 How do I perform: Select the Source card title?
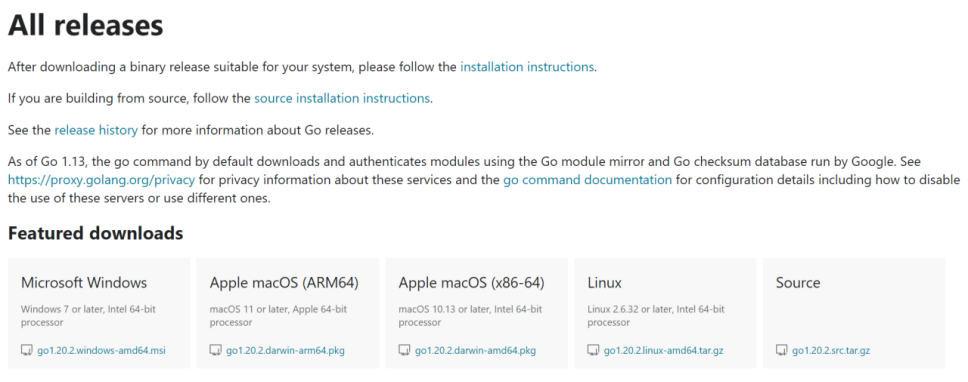pyautogui.click(x=798, y=283)
